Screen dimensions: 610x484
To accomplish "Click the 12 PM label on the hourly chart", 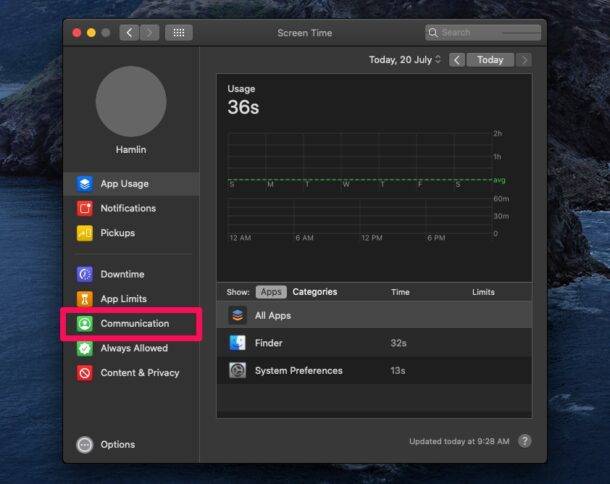I will coord(372,238).
